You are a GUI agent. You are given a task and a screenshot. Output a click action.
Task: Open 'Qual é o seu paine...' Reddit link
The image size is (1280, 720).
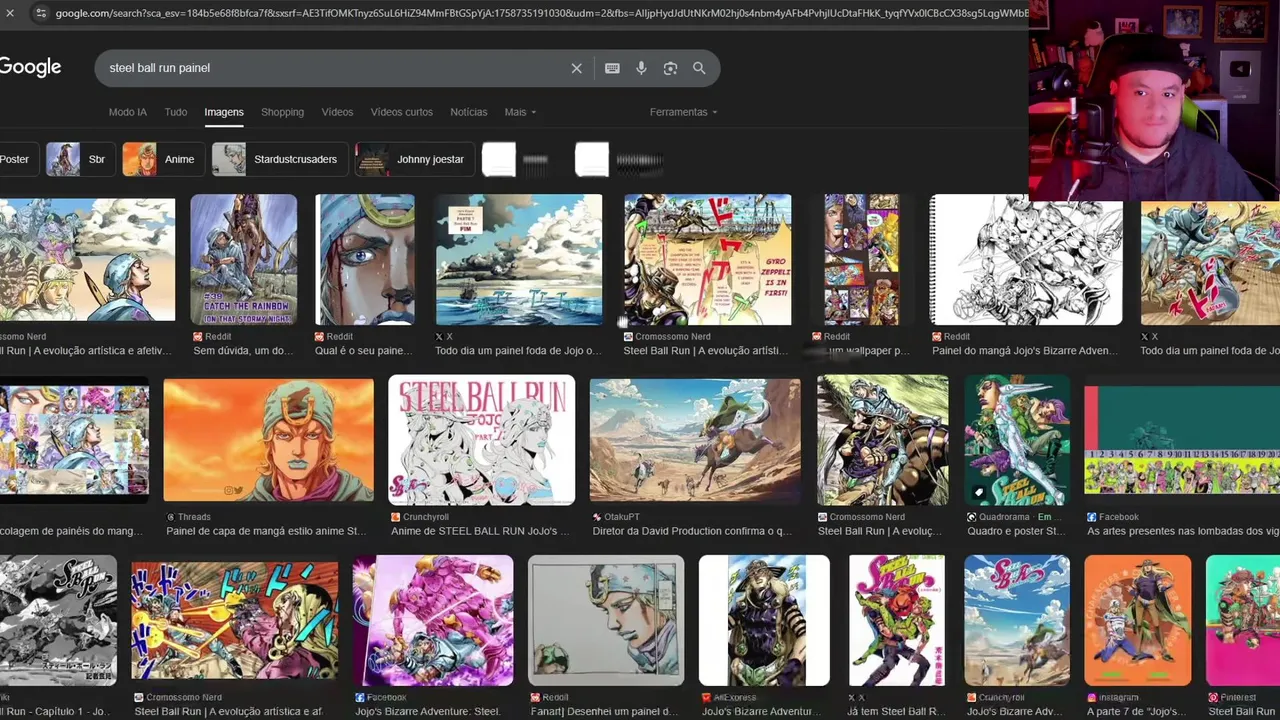click(x=363, y=351)
